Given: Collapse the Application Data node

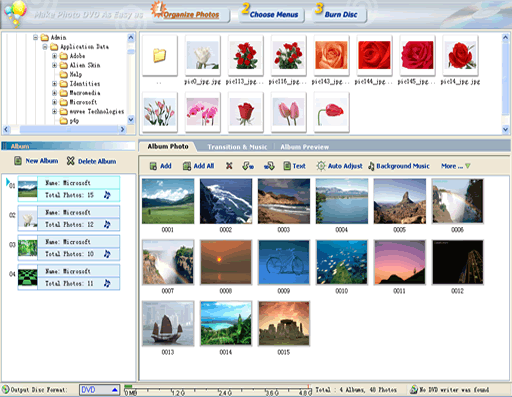Looking at the screenshot, I should [x=45, y=47].
